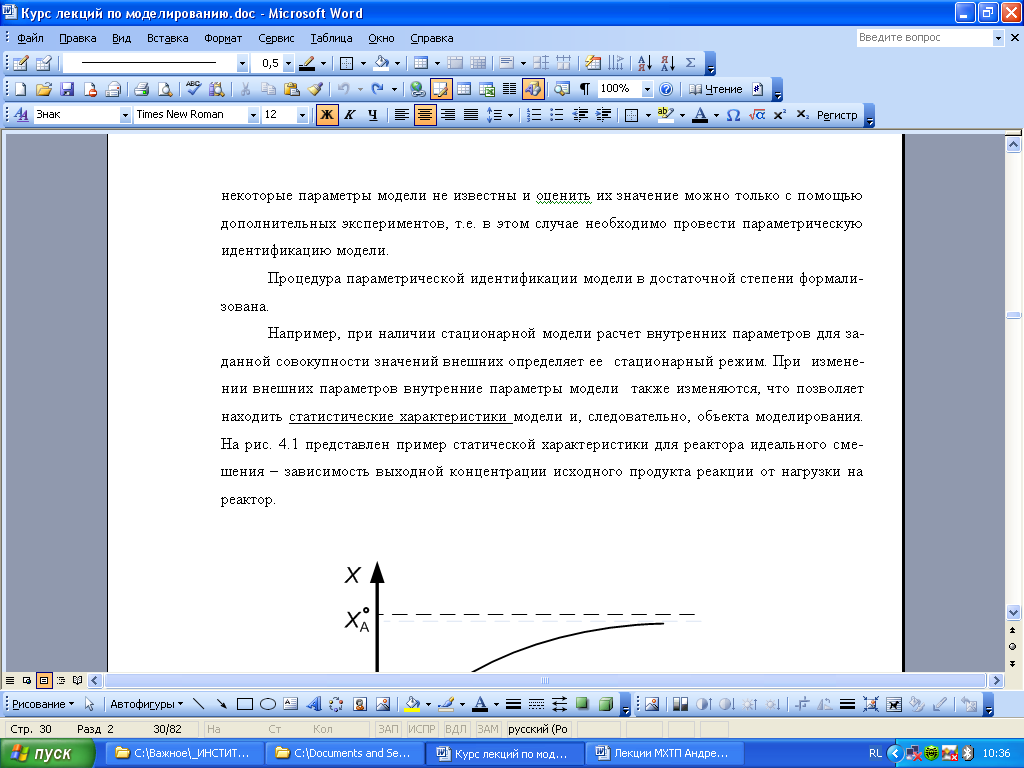Click the AutoSum sigma icon
This screenshot has height=768, width=1024.
690,63
